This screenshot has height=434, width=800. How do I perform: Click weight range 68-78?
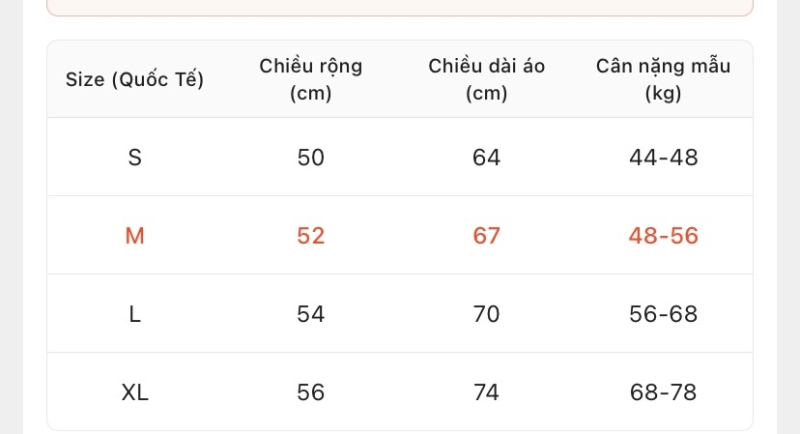(663, 392)
